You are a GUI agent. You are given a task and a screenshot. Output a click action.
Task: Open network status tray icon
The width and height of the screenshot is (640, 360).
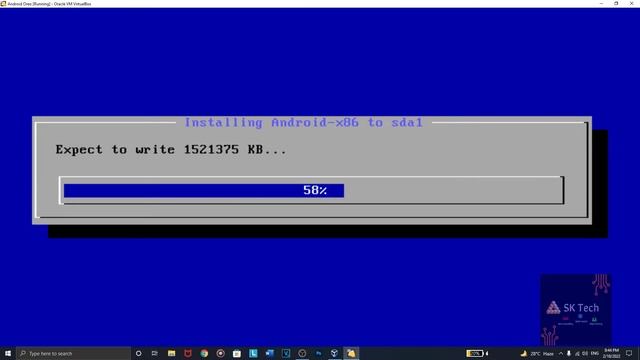pyautogui.click(x=577, y=353)
